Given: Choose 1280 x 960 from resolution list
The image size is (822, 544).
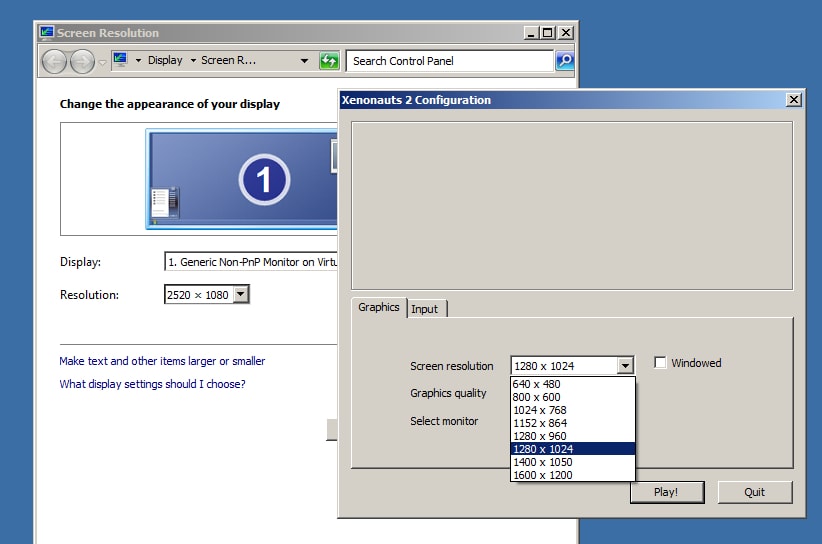Looking at the screenshot, I should point(572,436).
